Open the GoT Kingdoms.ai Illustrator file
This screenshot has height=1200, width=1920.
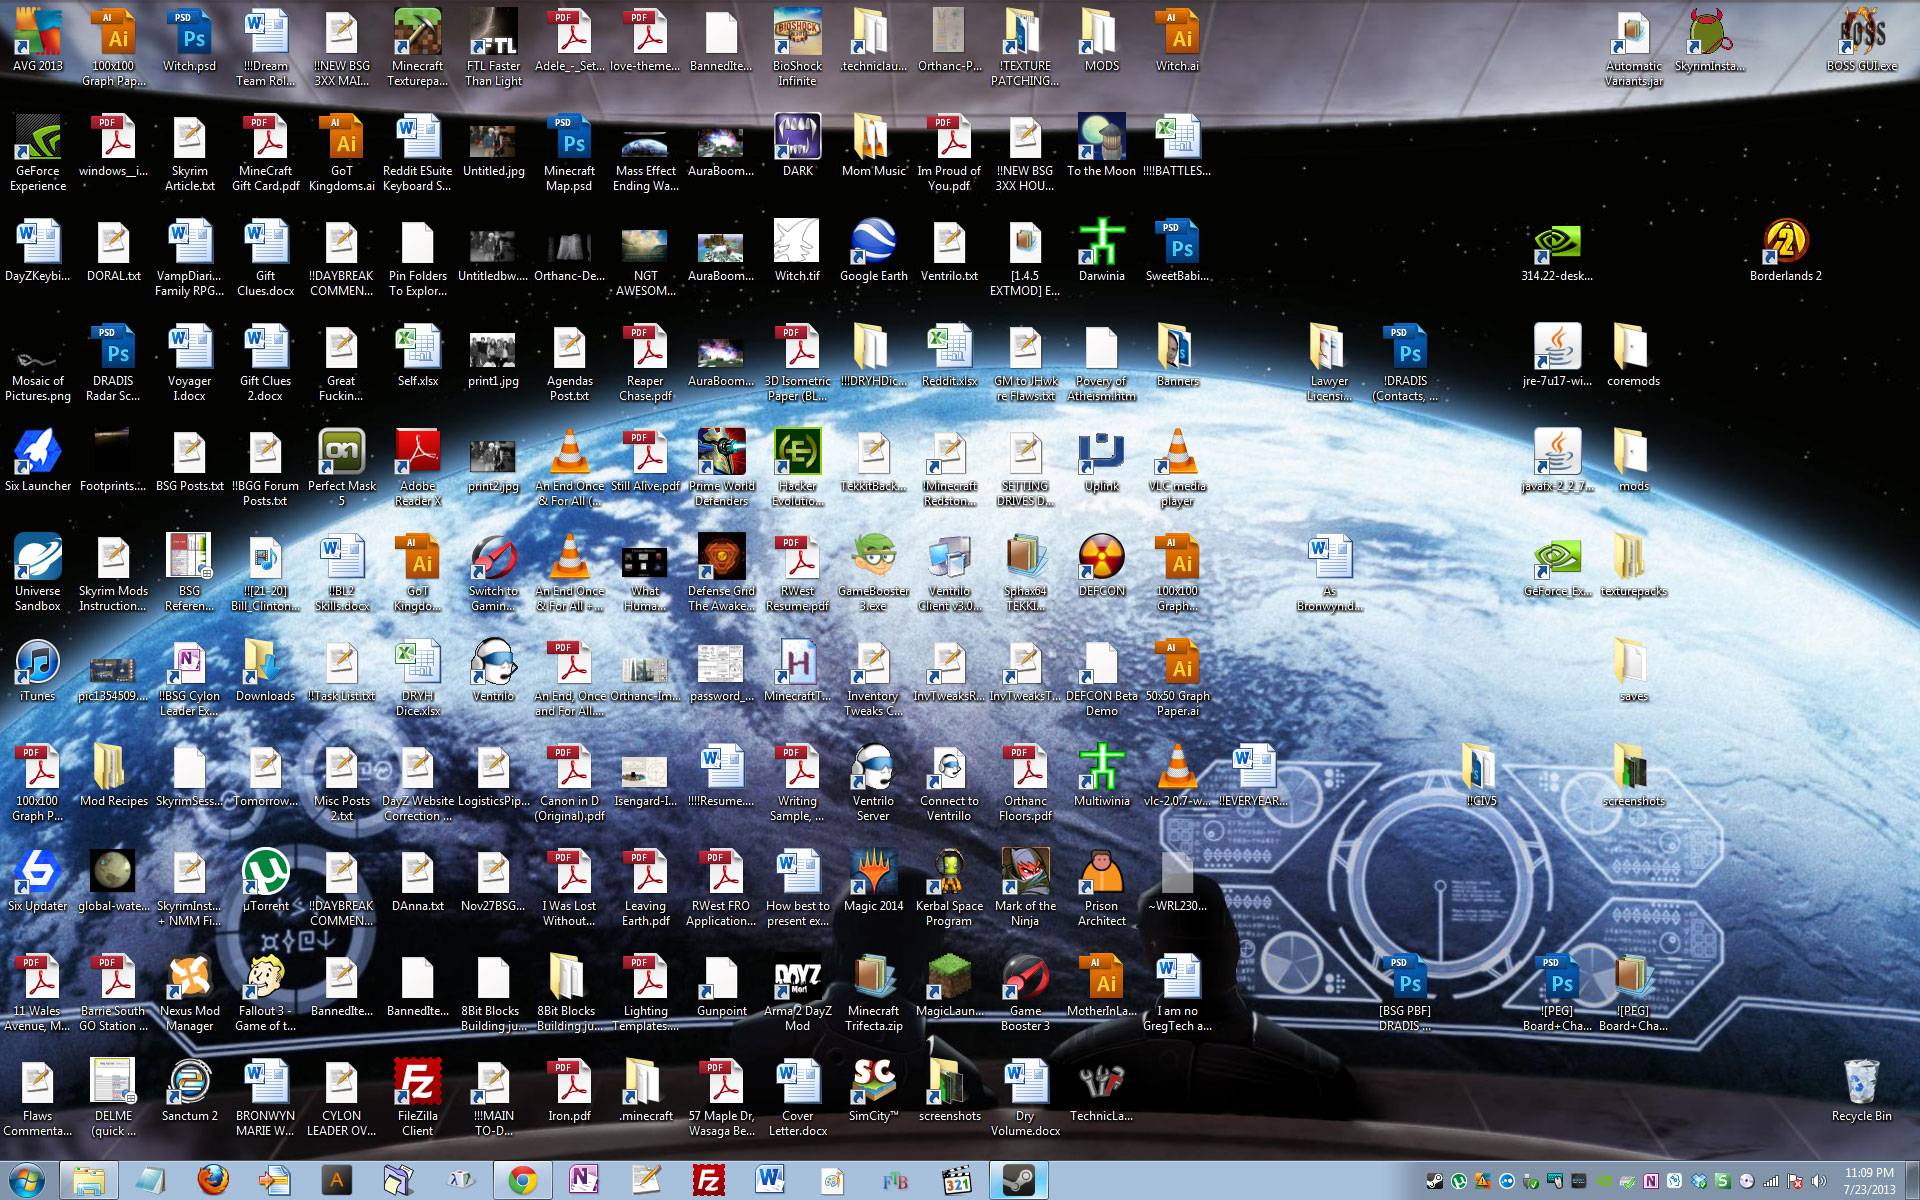pos(341,152)
